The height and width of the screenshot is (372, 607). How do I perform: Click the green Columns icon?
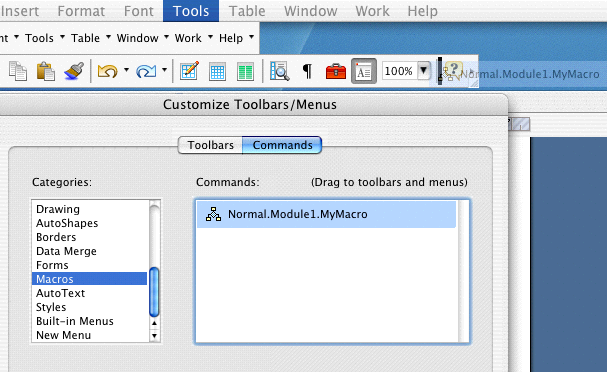coord(245,72)
